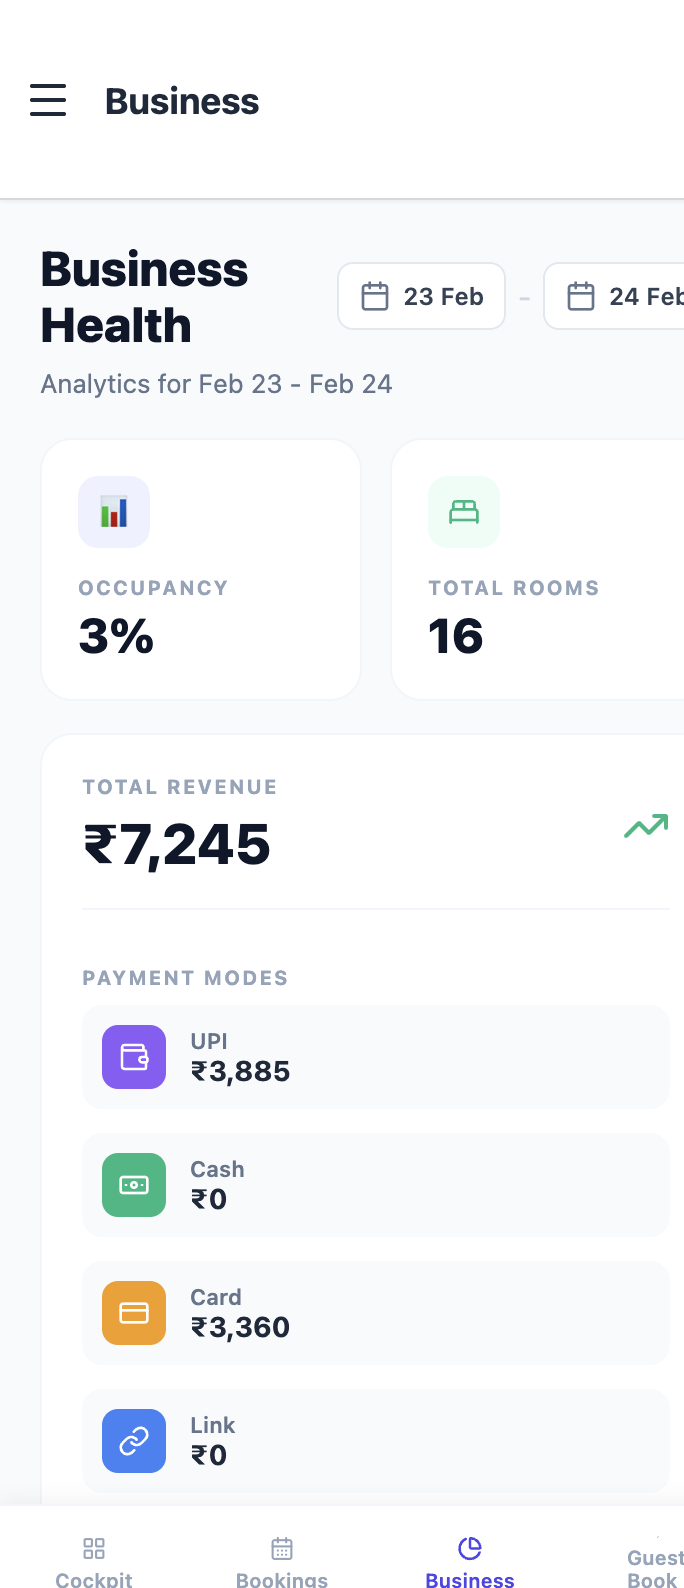Click the total rooms bed icon

click(464, 512)
